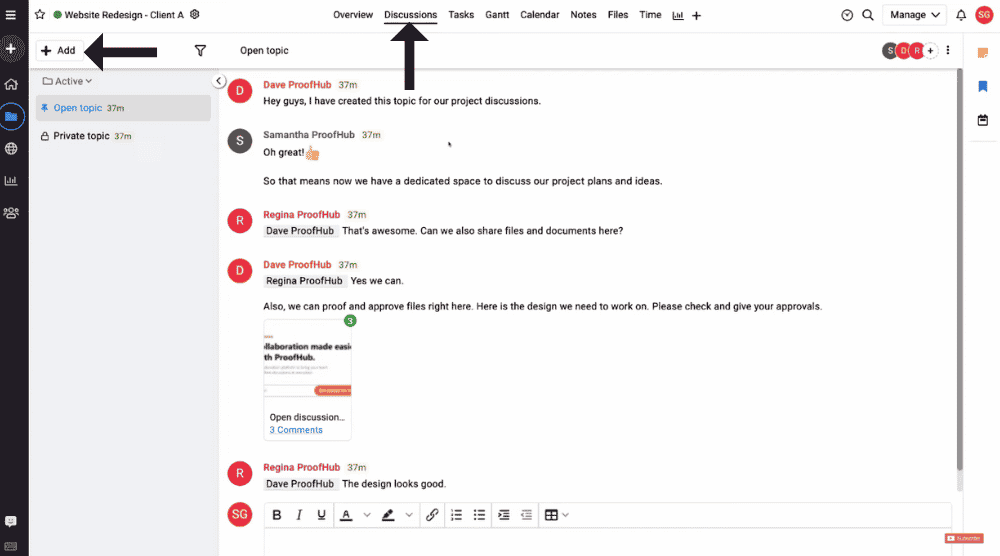Viewport: 1000px width, 556px height.
Task: Open the Manage dropdown
Action: click(915, 15)
